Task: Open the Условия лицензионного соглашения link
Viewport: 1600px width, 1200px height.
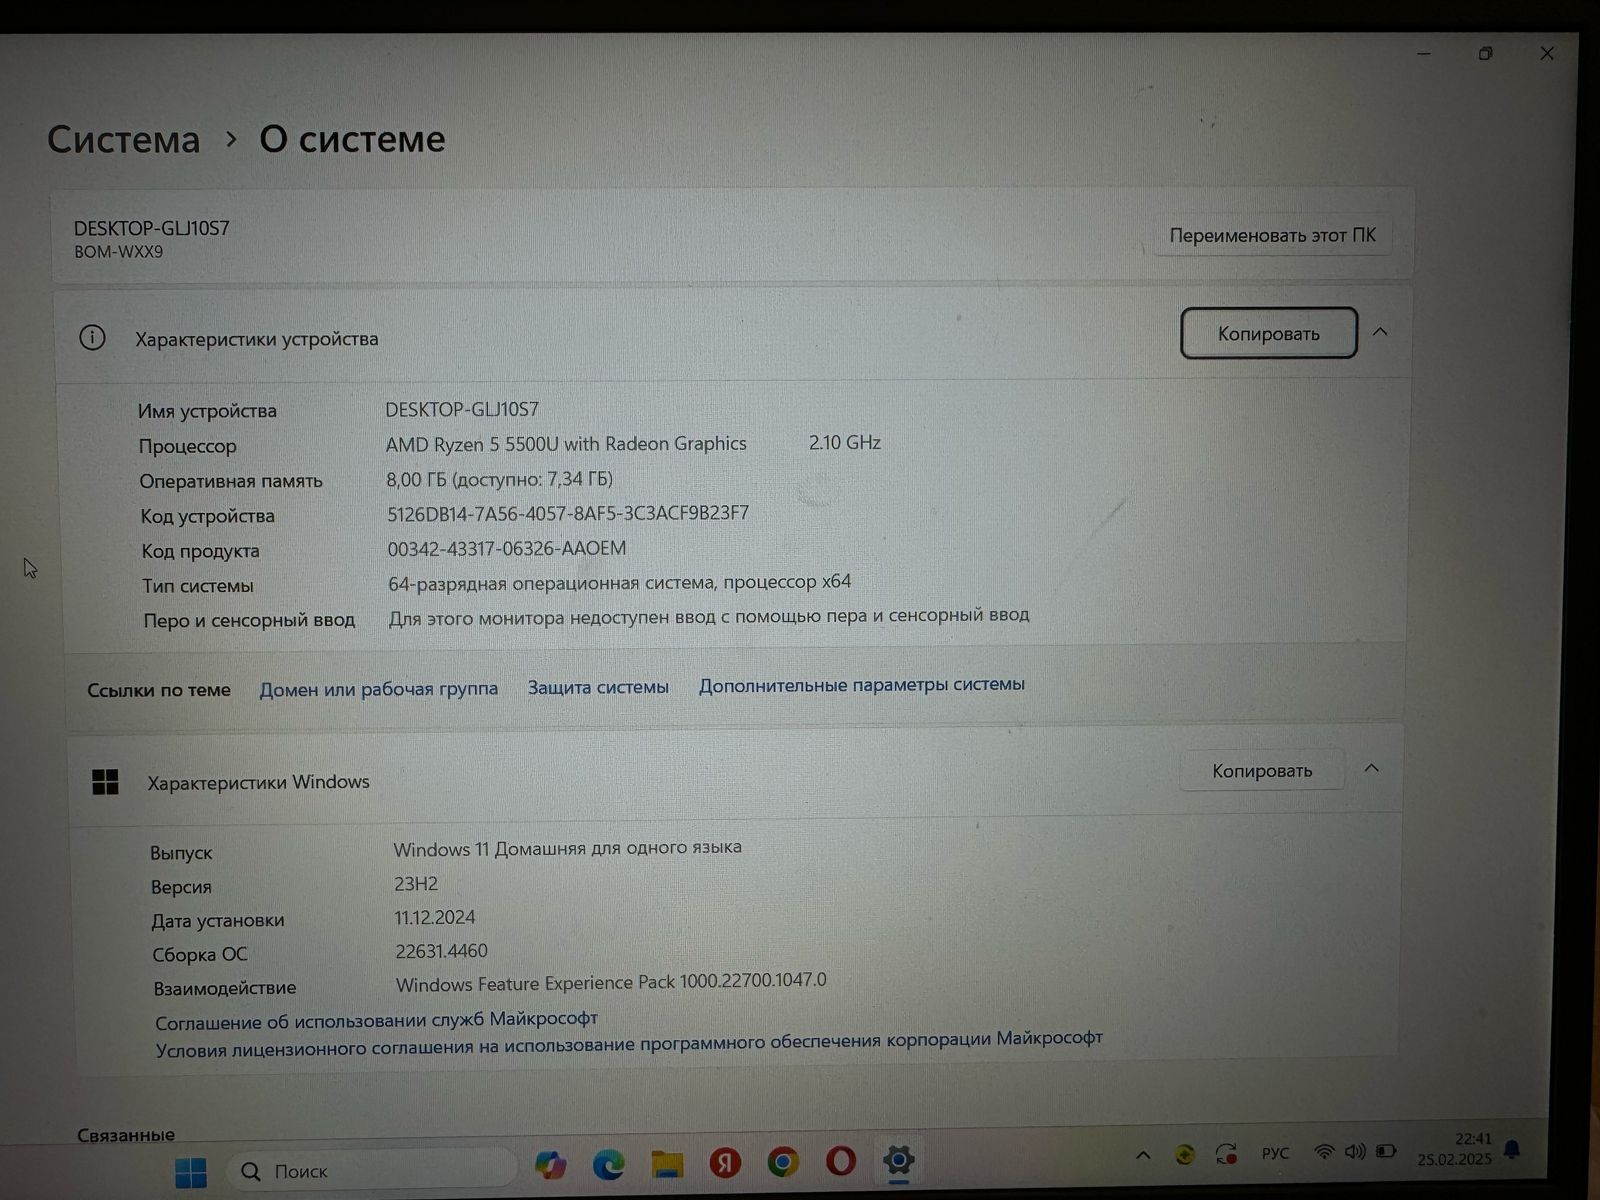Action: pyautogui.click(x=629, y=1045)
